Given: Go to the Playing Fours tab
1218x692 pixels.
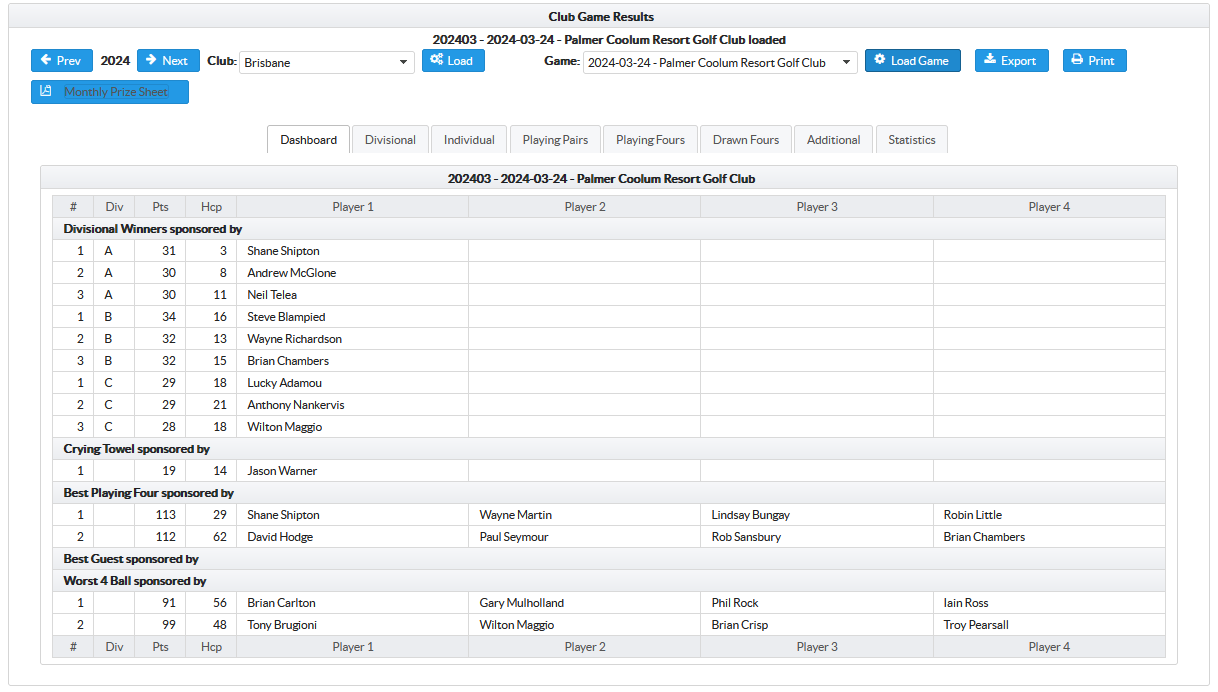Looking at the screenshot, I should coord(650,140).
